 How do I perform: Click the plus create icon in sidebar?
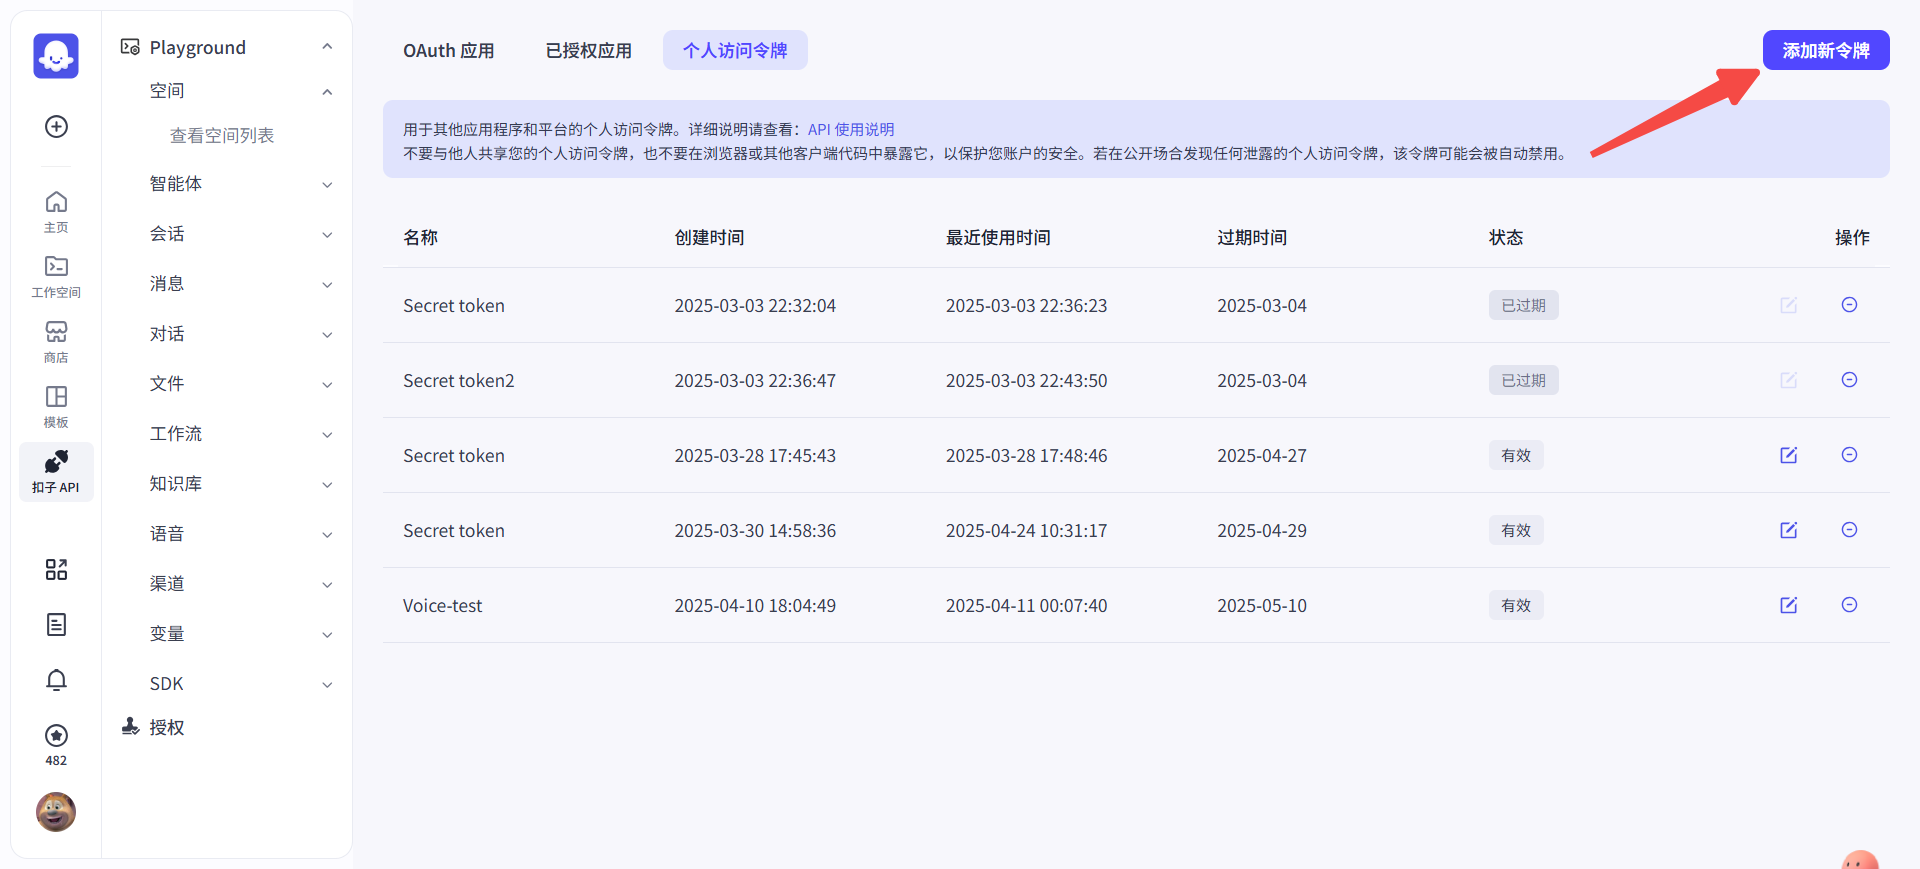pos(57,126)
